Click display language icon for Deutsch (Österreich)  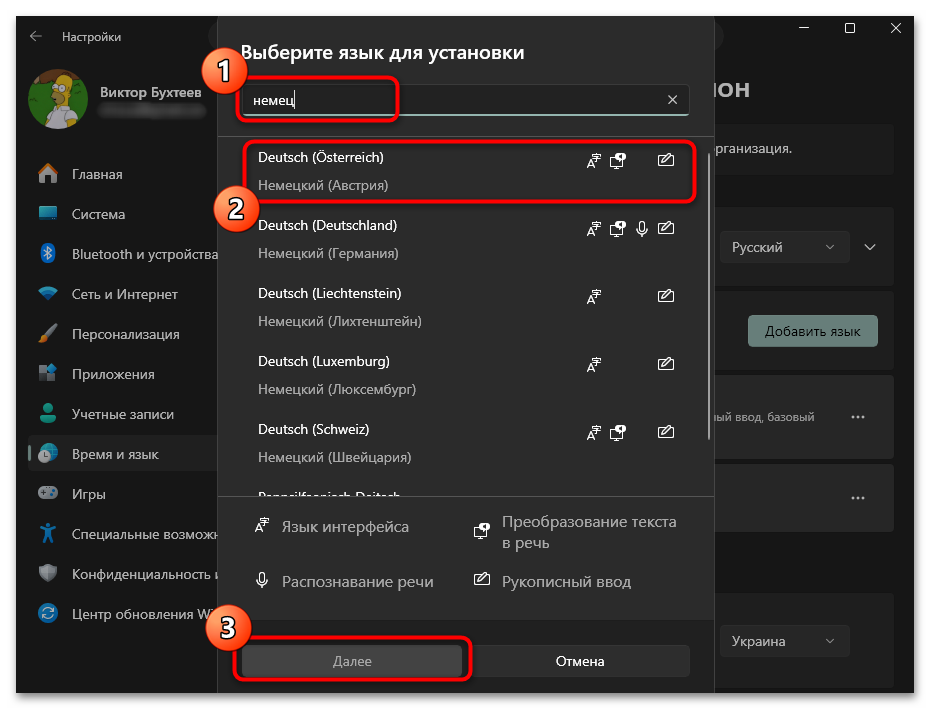click(x=594, y=161)
